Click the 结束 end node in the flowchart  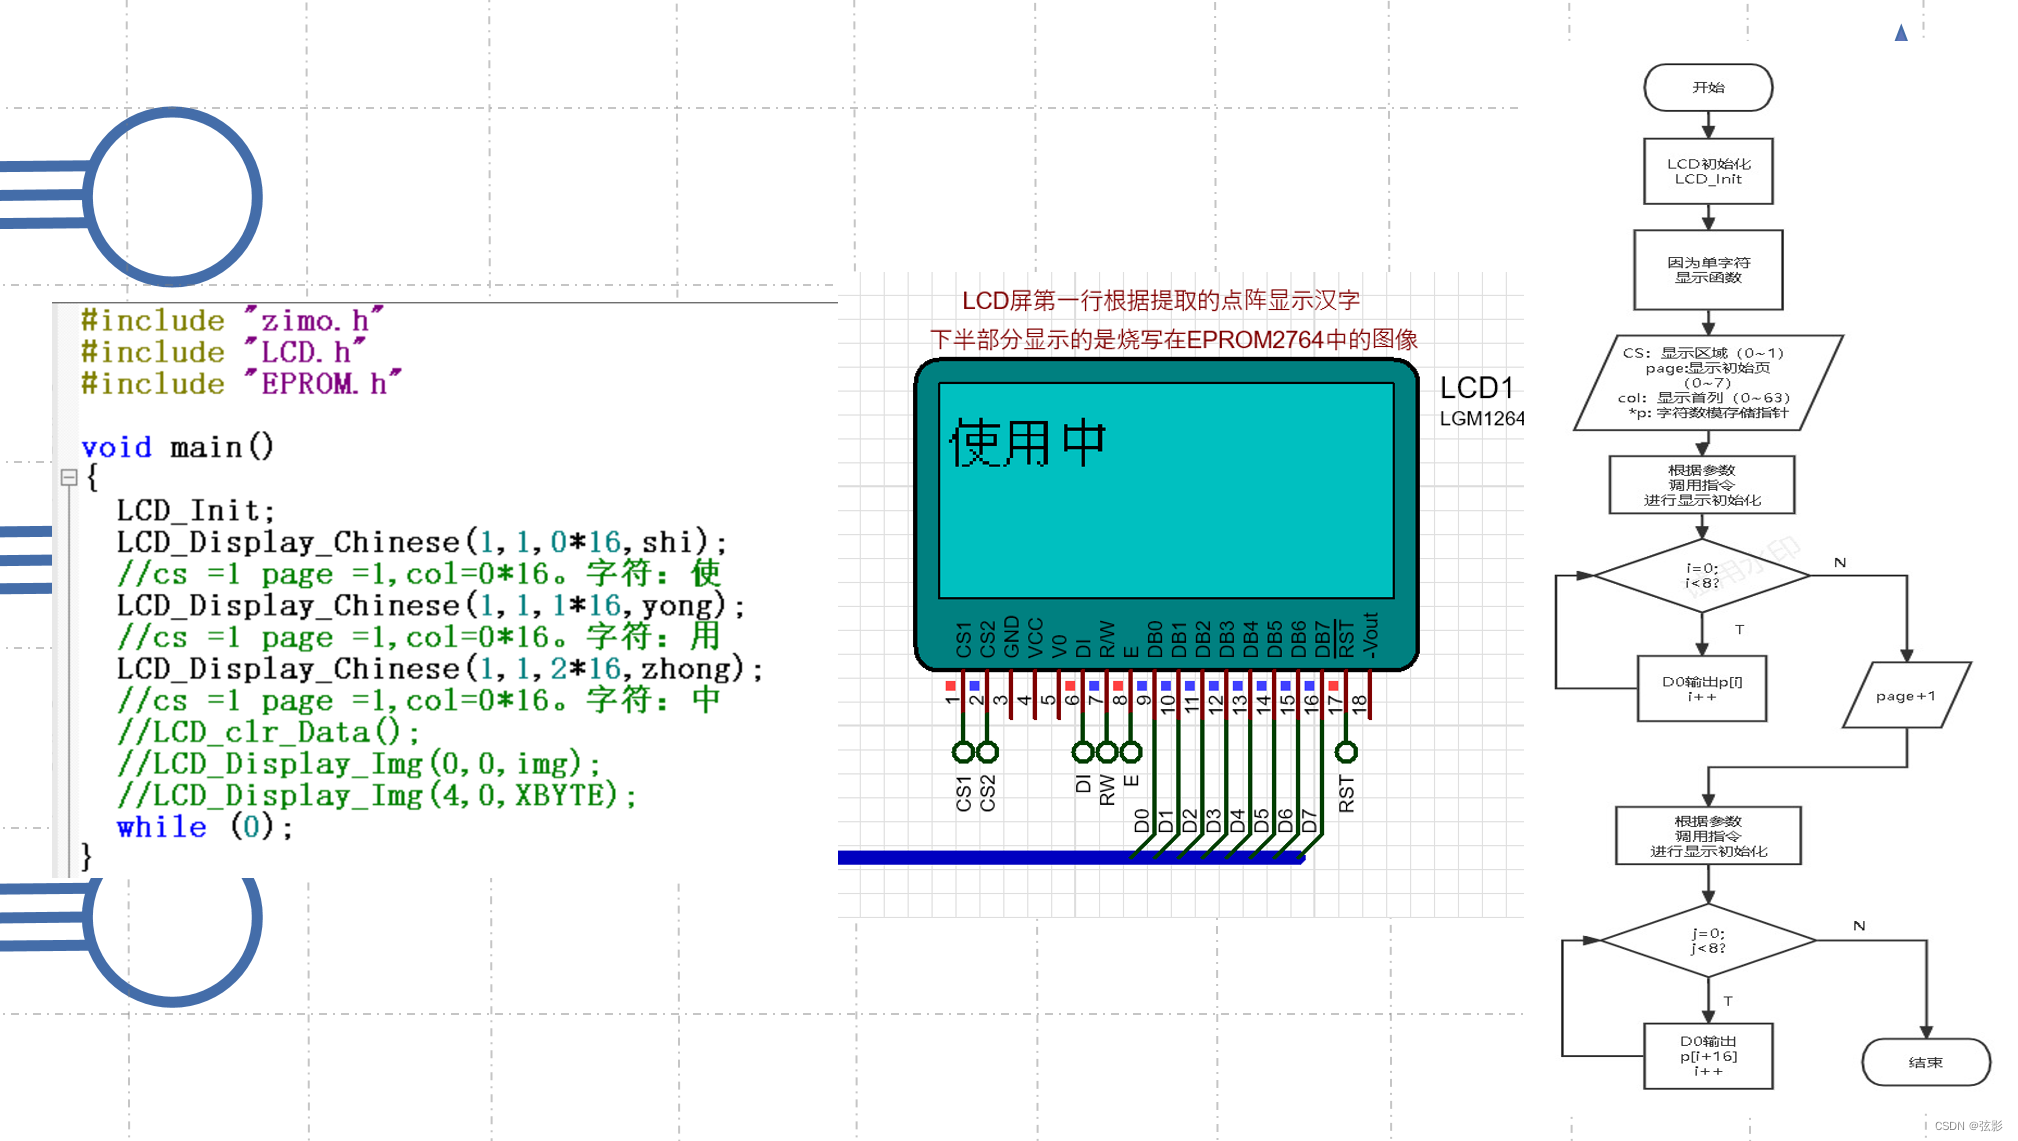pos(1926,1062)
